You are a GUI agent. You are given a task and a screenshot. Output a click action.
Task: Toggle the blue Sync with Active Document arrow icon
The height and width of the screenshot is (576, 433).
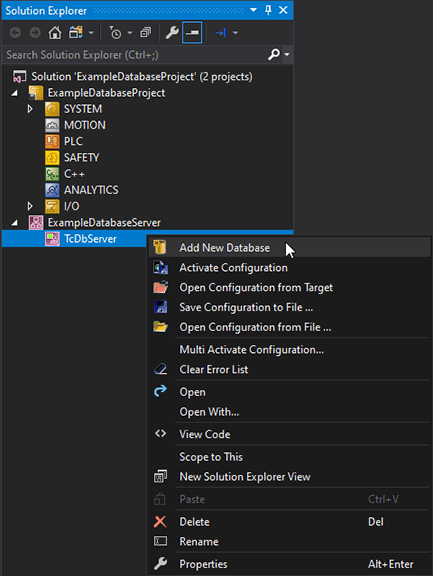pyautogui.click(x=220, y=33)
